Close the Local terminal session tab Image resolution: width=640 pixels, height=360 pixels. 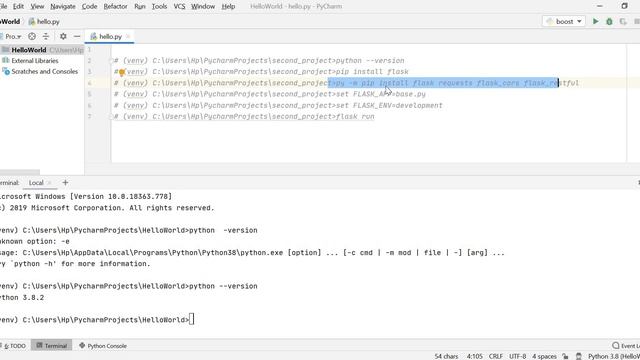(50, 183)
